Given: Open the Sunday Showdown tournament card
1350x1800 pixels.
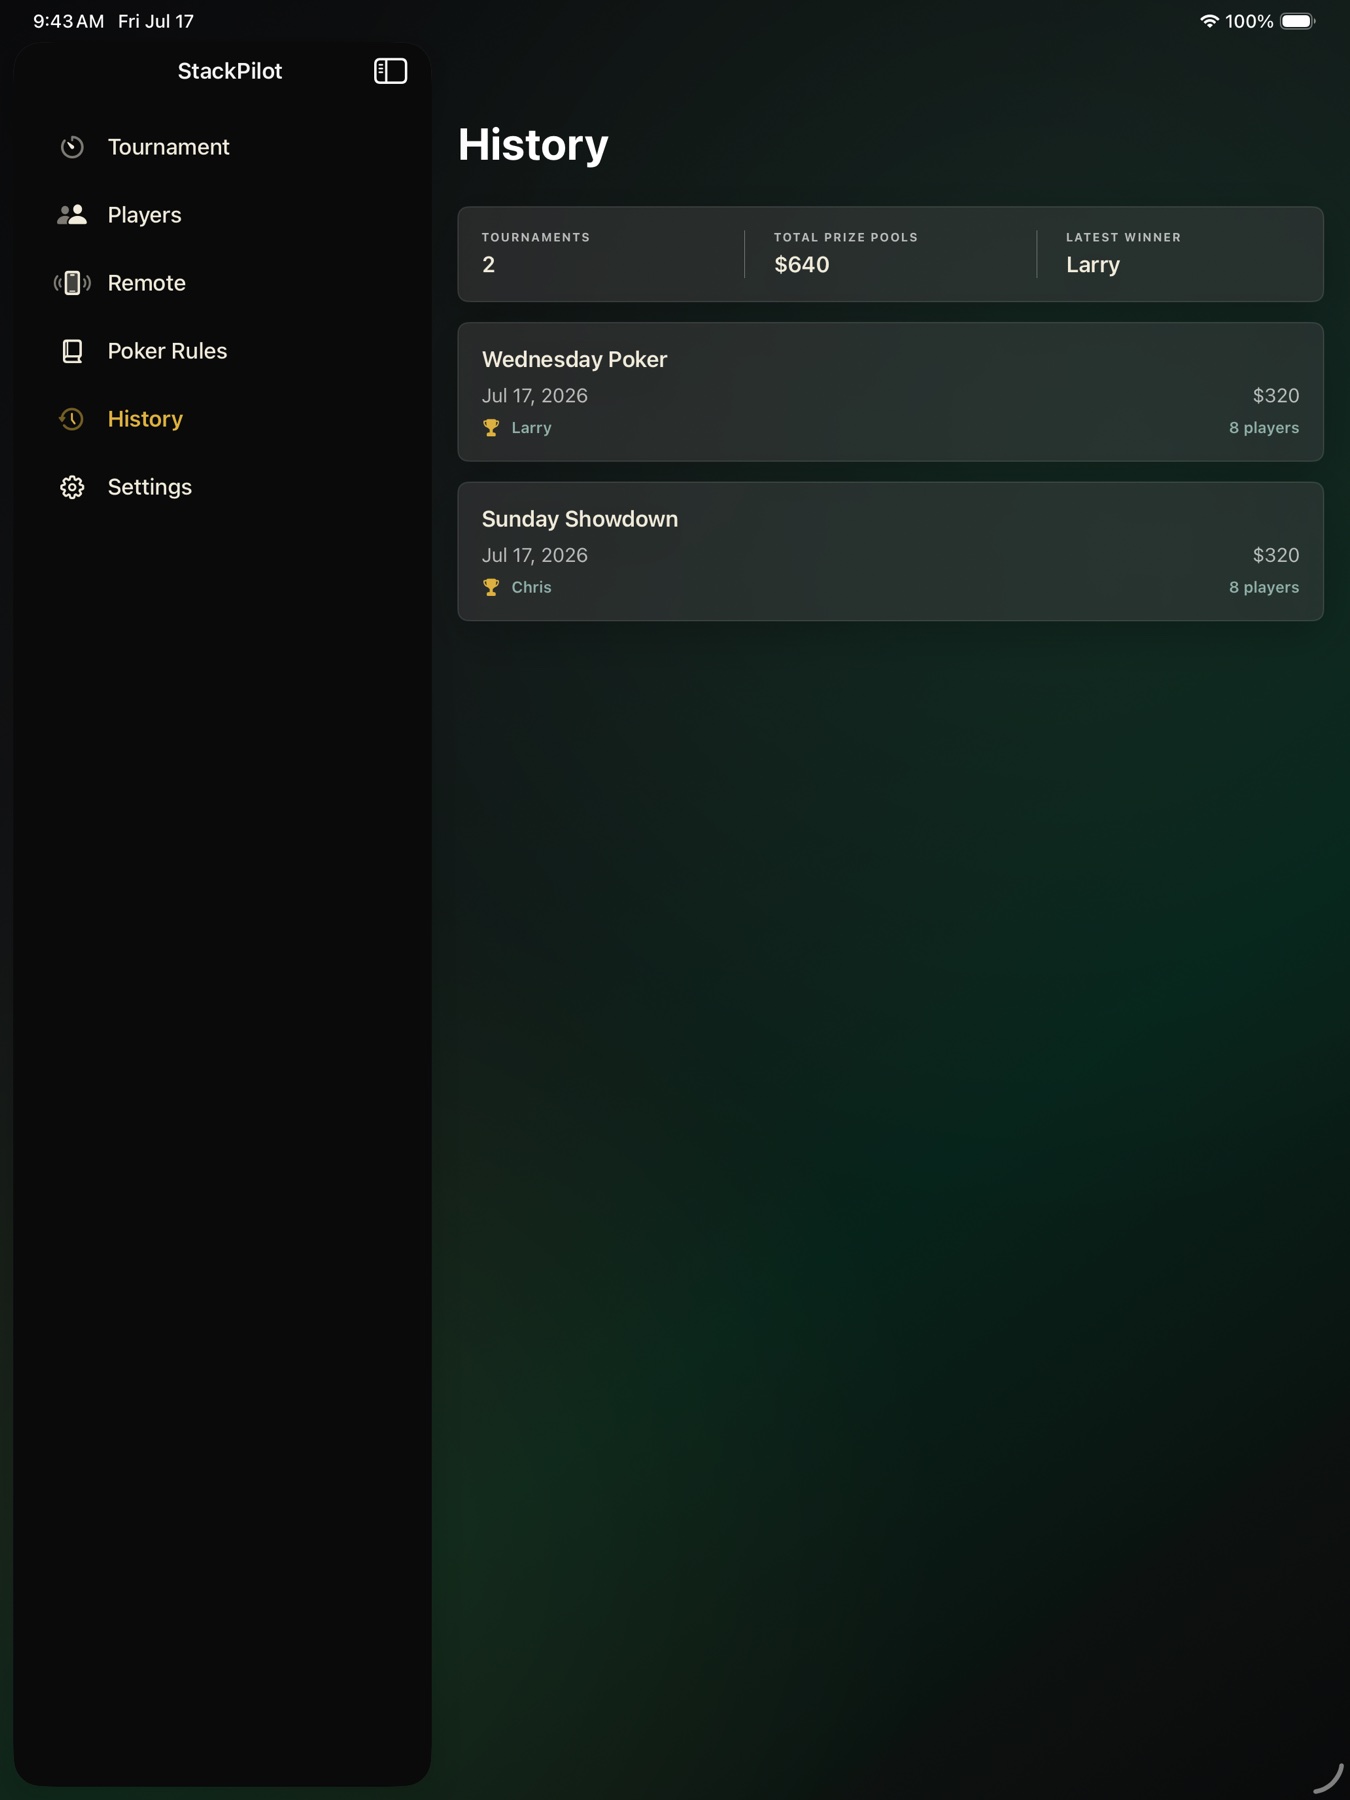Looking at the screenshot, I should [890, 552].
